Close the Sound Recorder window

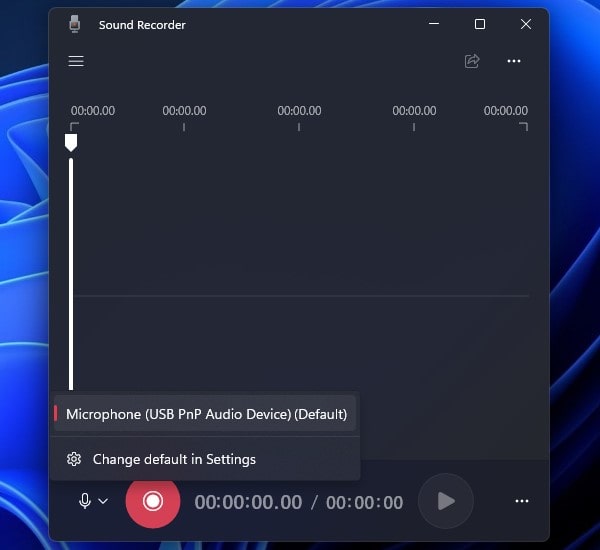click(526, 24)
